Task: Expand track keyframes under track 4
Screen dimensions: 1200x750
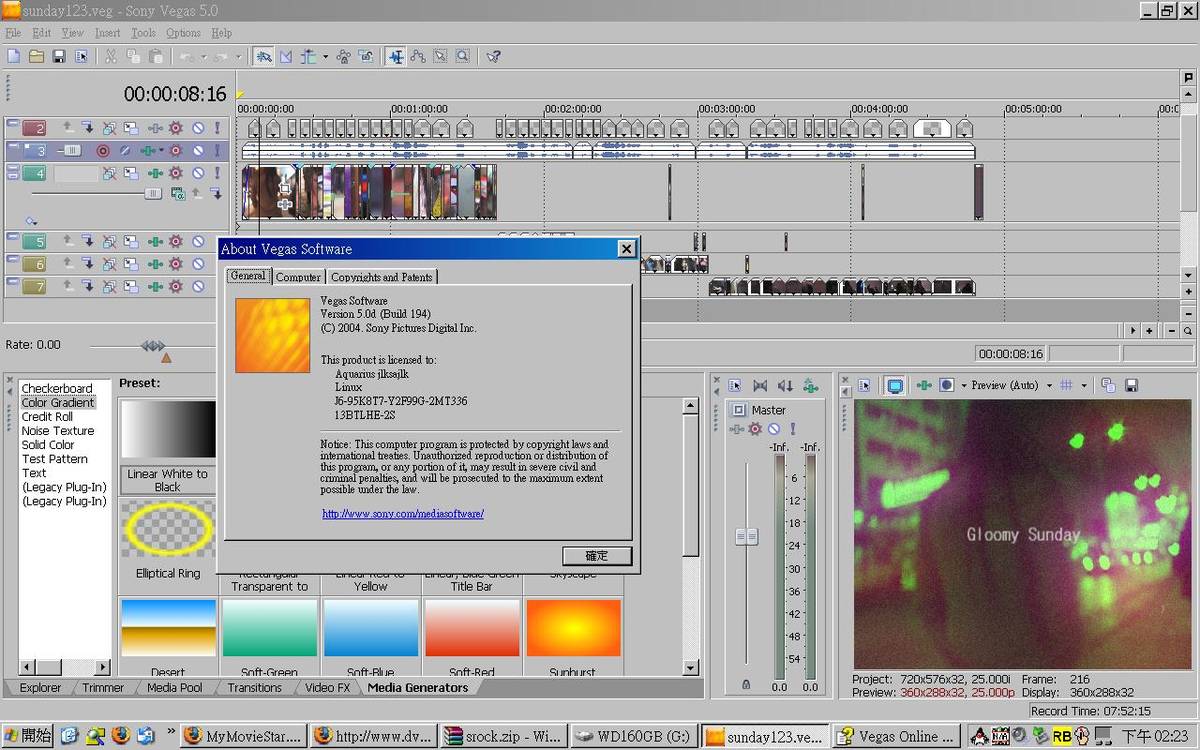Action: click(32, 221)
